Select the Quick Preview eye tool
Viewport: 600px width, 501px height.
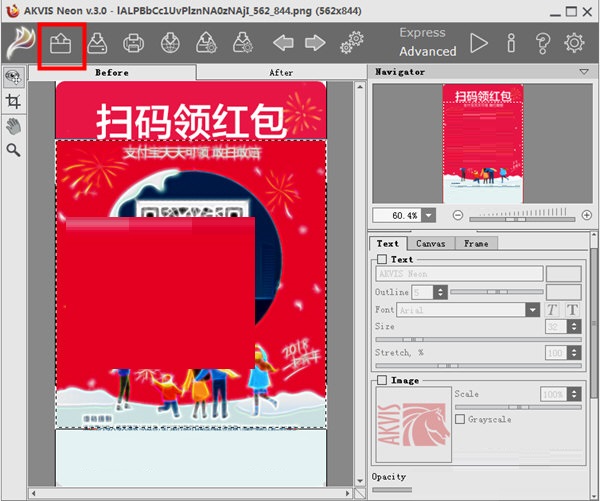(14, 78)
